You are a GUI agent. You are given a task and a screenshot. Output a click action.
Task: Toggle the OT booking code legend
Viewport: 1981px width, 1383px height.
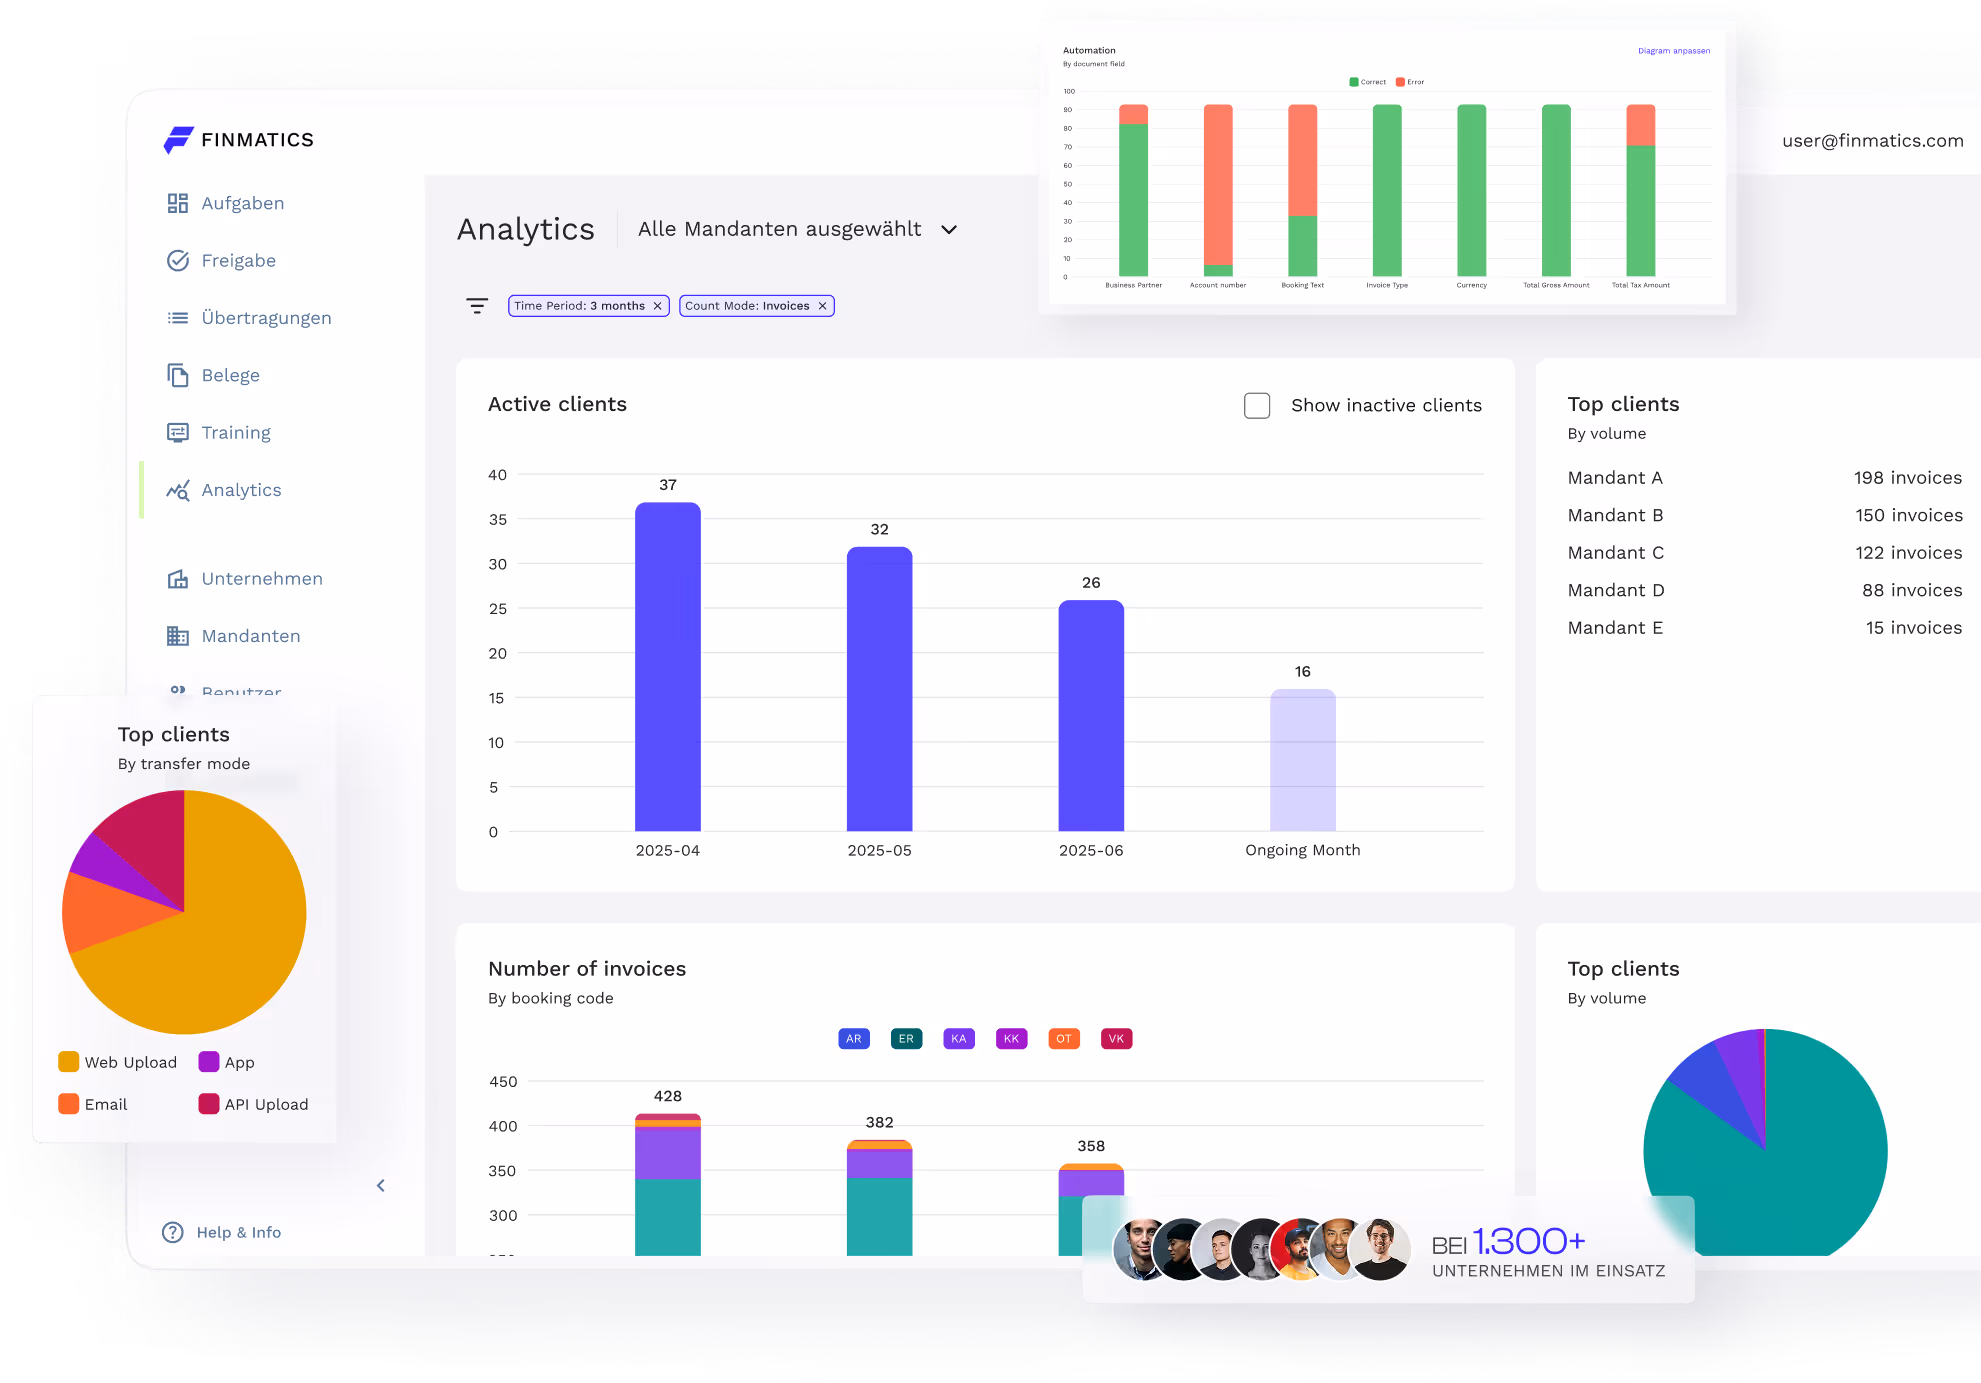click(1064, 1039)
